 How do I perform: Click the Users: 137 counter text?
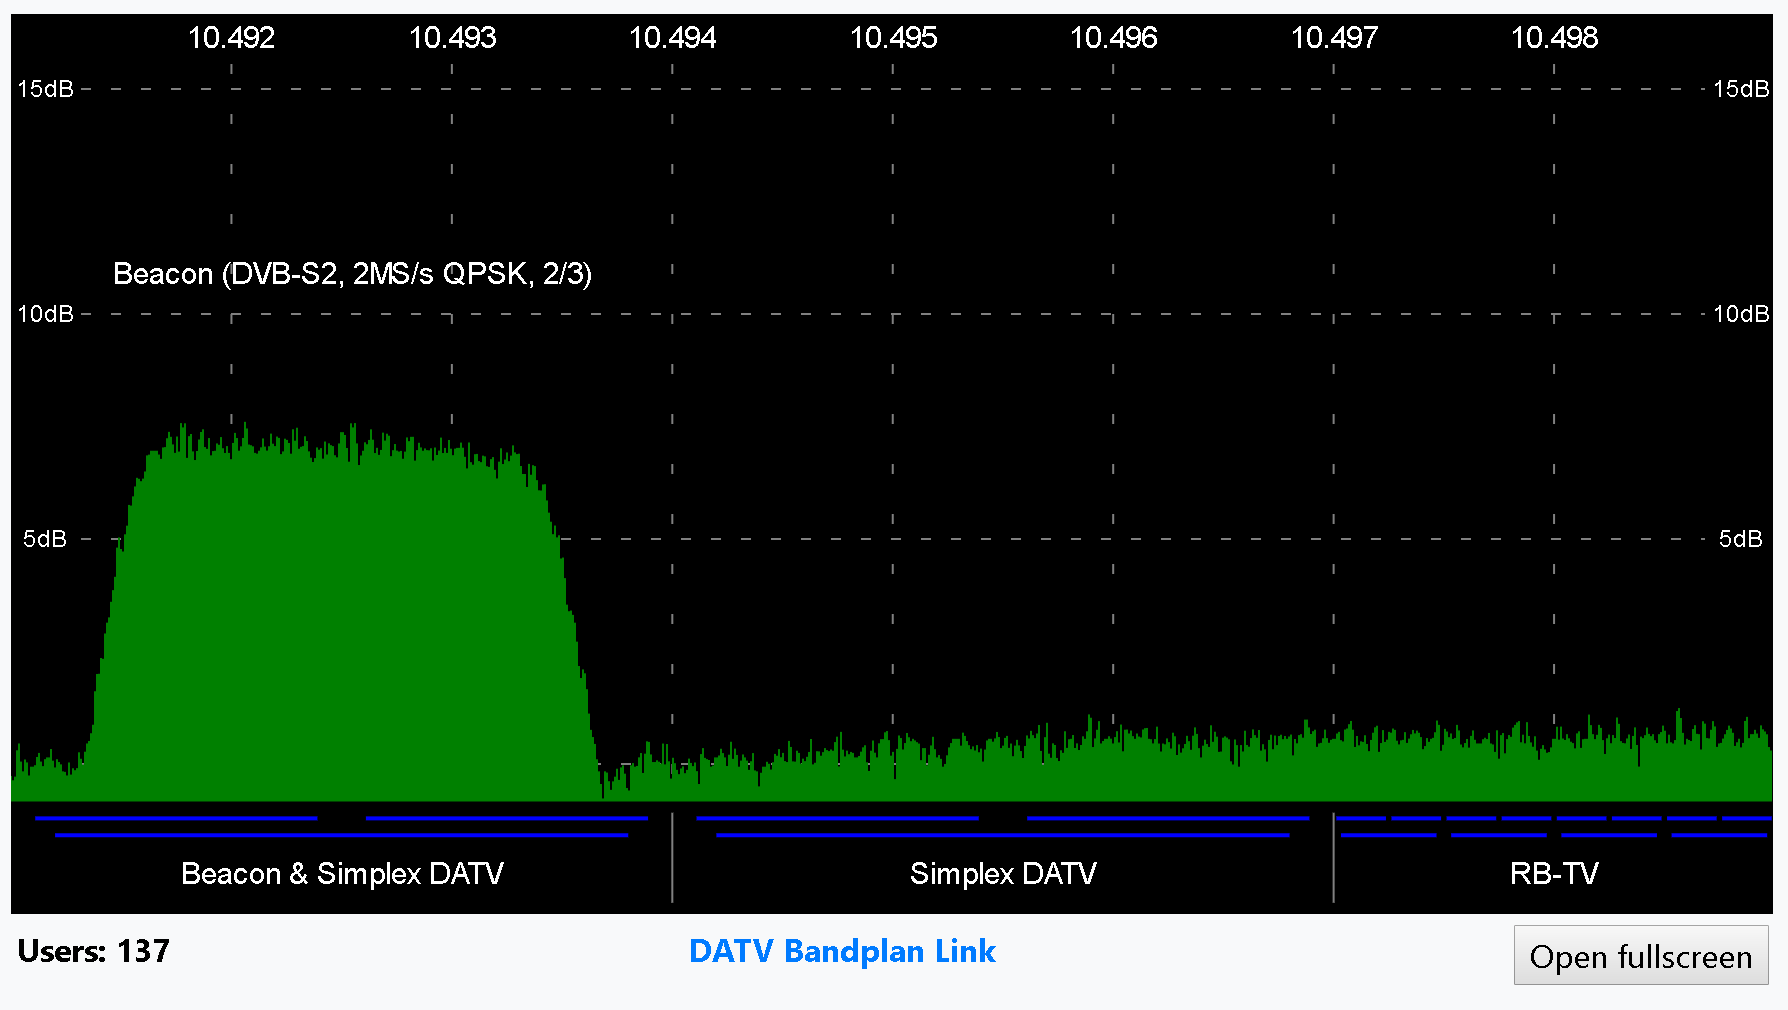(94, 951)
